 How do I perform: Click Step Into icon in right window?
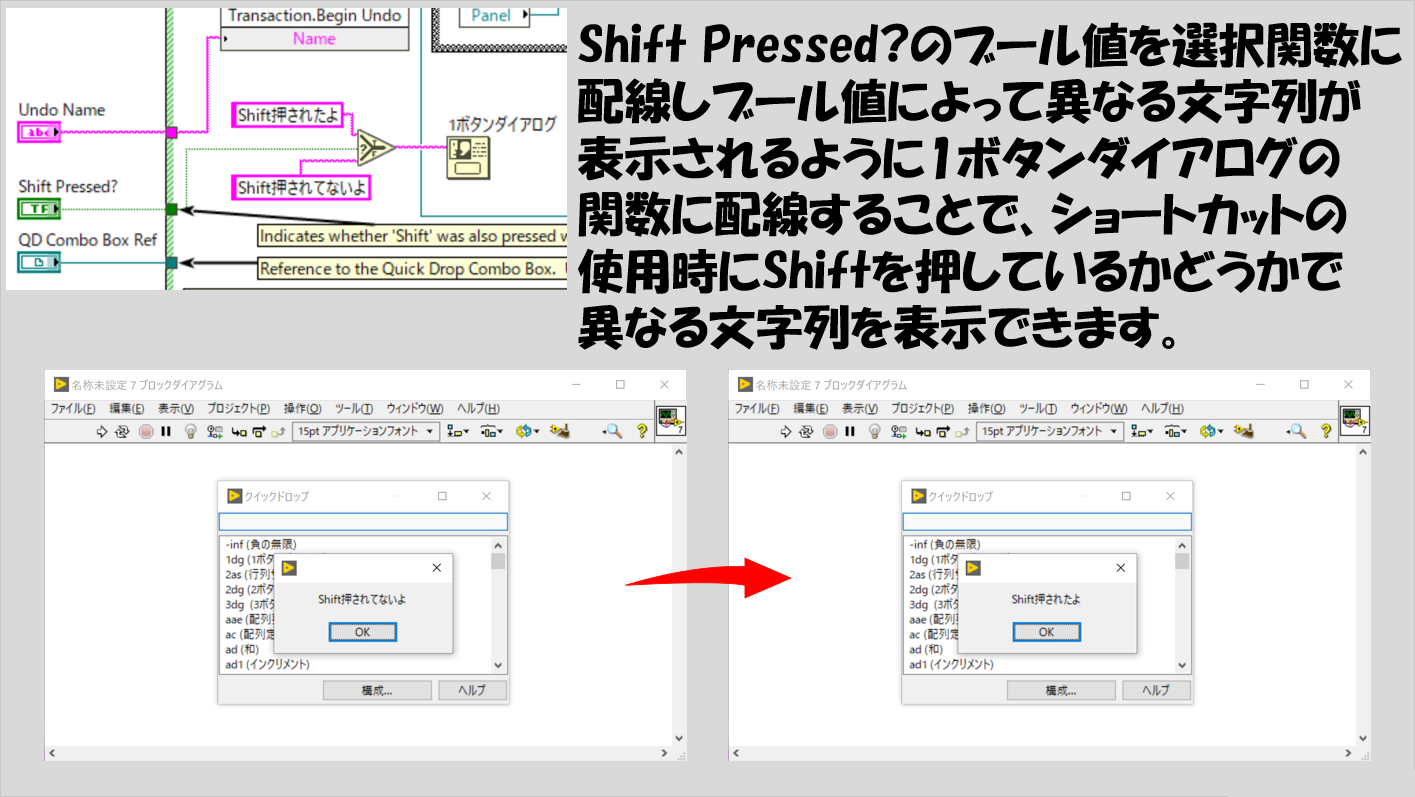click(x=924, y=431)
